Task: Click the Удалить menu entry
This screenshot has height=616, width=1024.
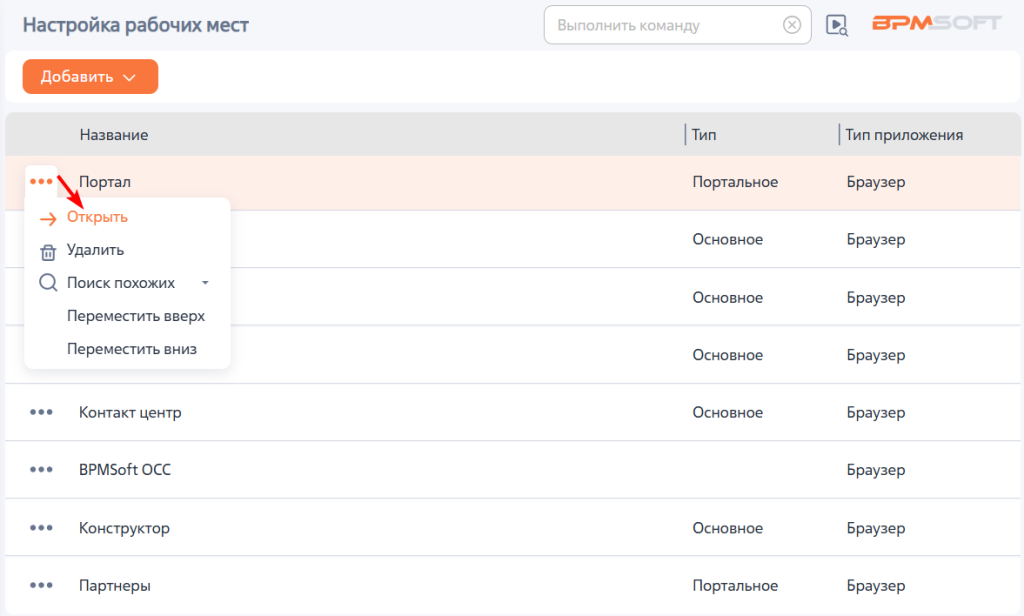Action: pos(95,250)
